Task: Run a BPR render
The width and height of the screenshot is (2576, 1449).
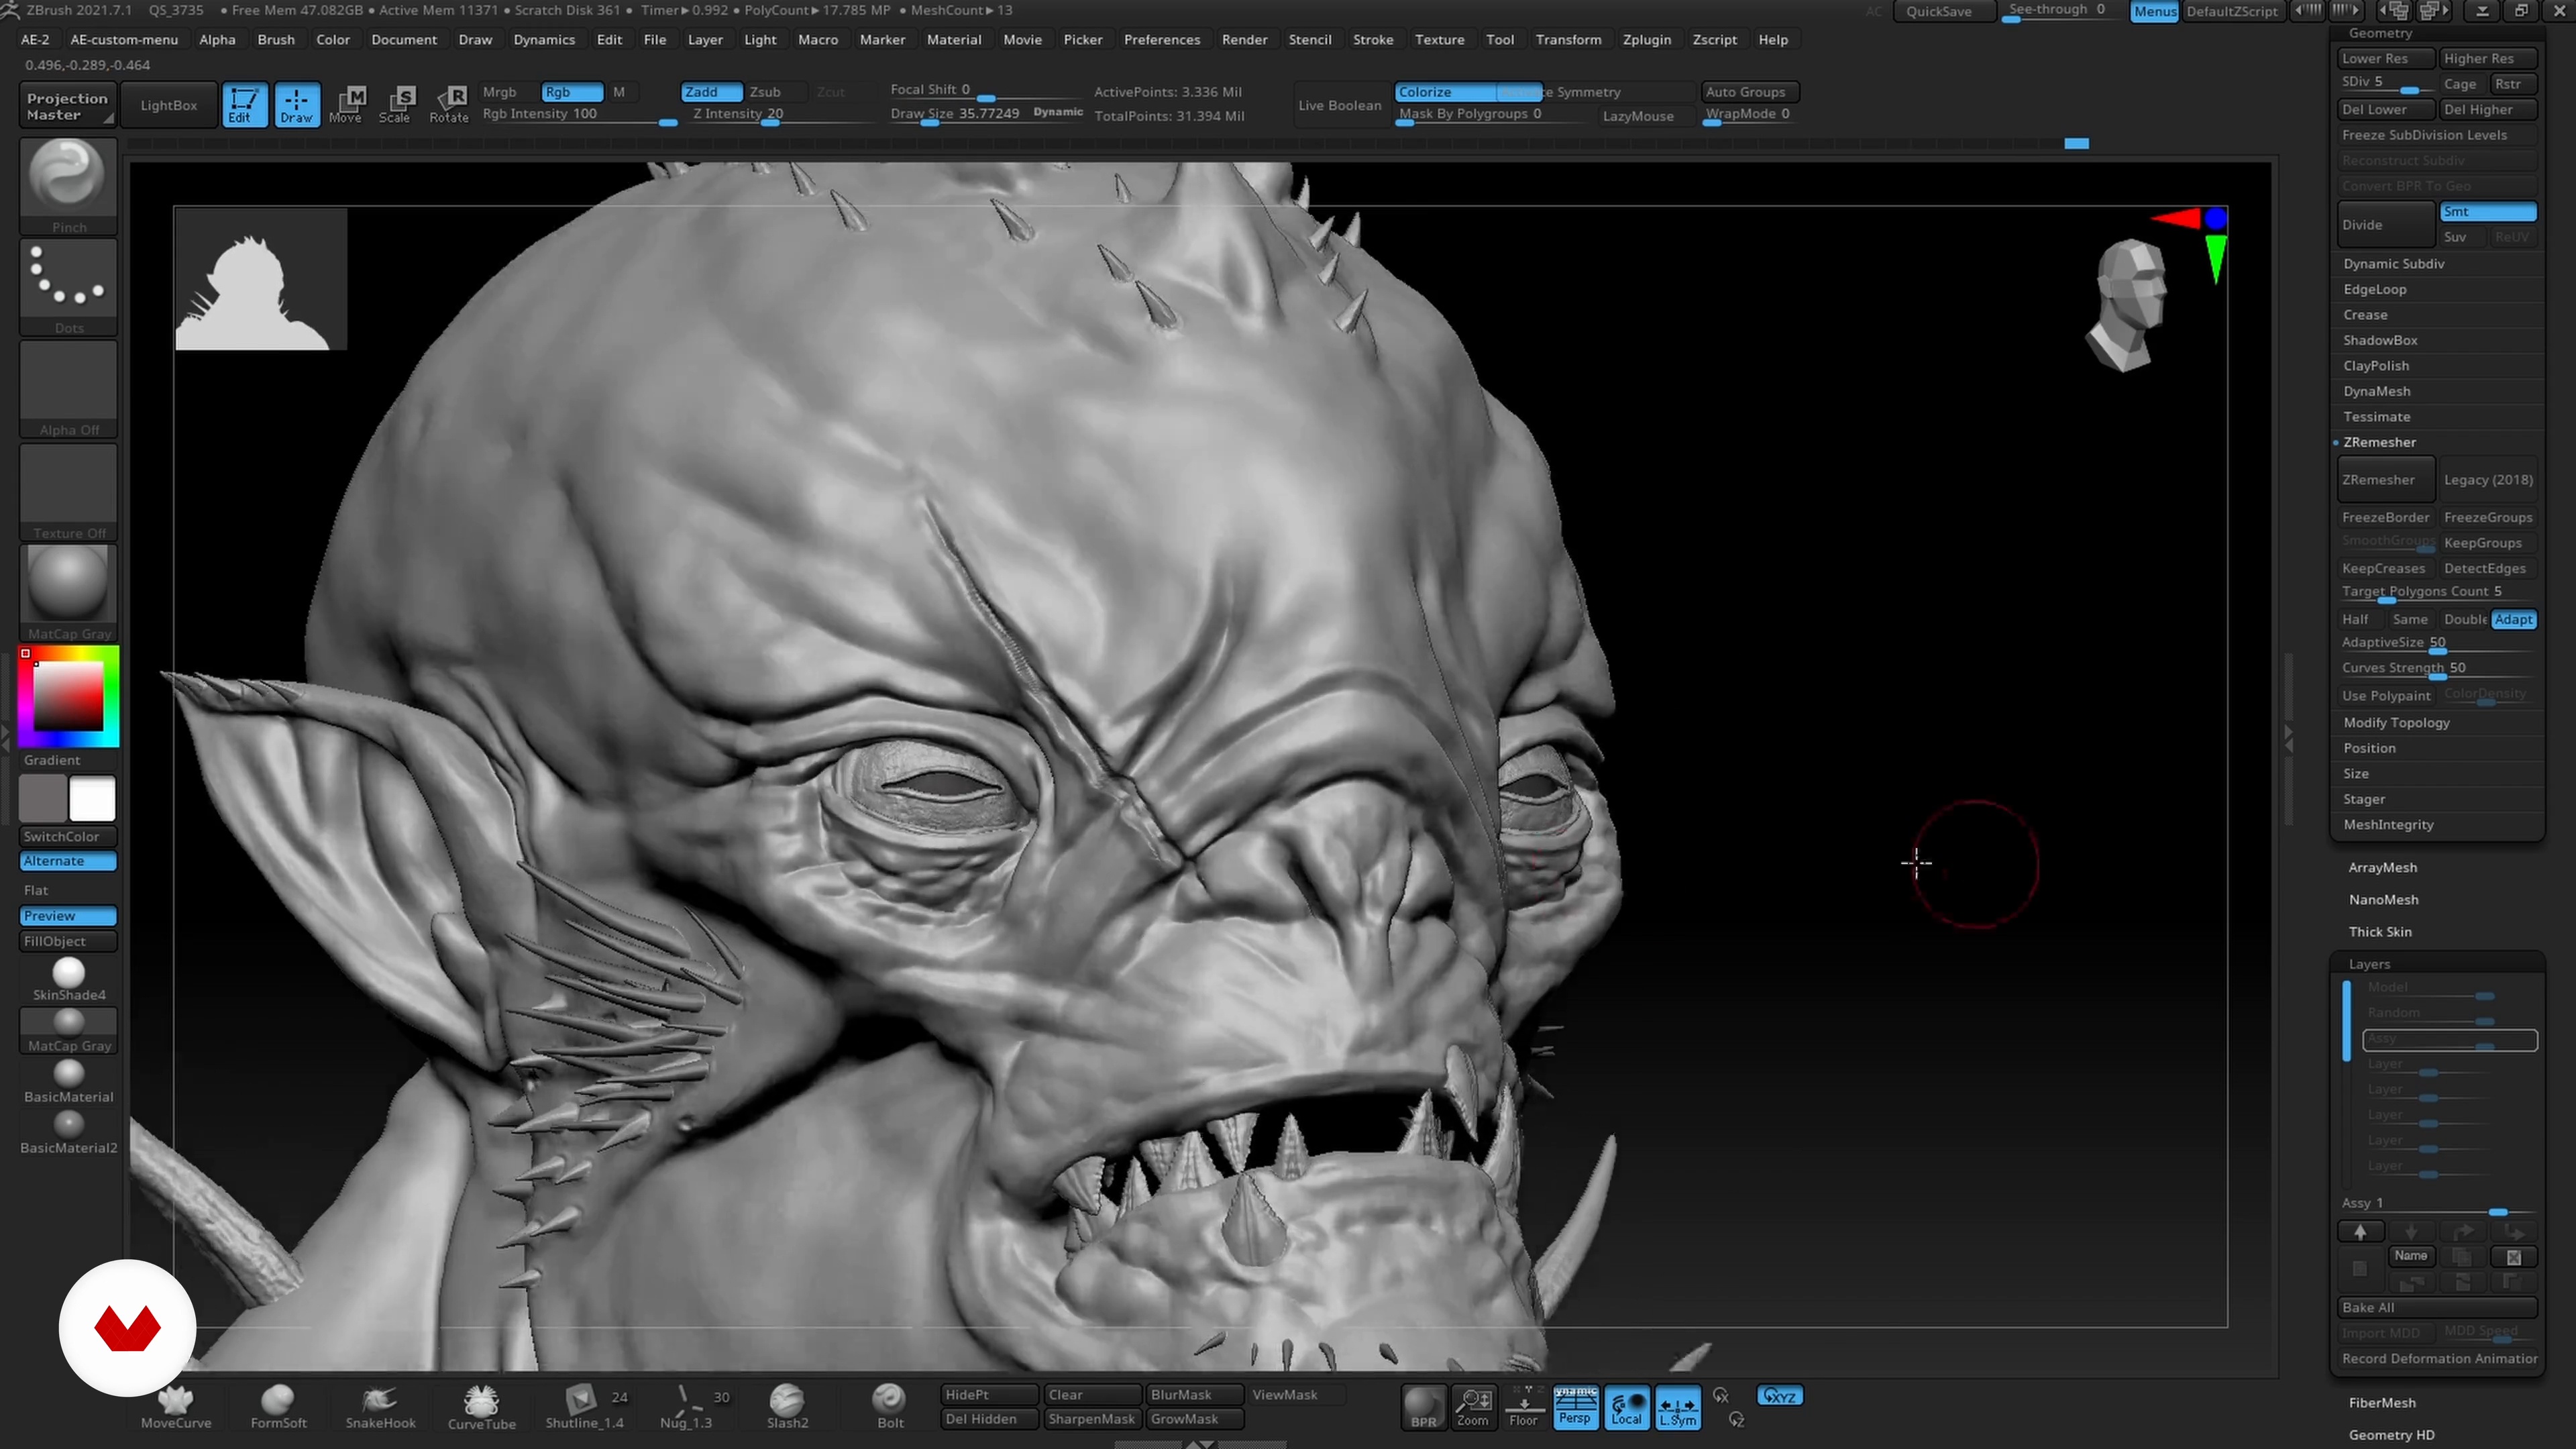Action: 1423,1407
